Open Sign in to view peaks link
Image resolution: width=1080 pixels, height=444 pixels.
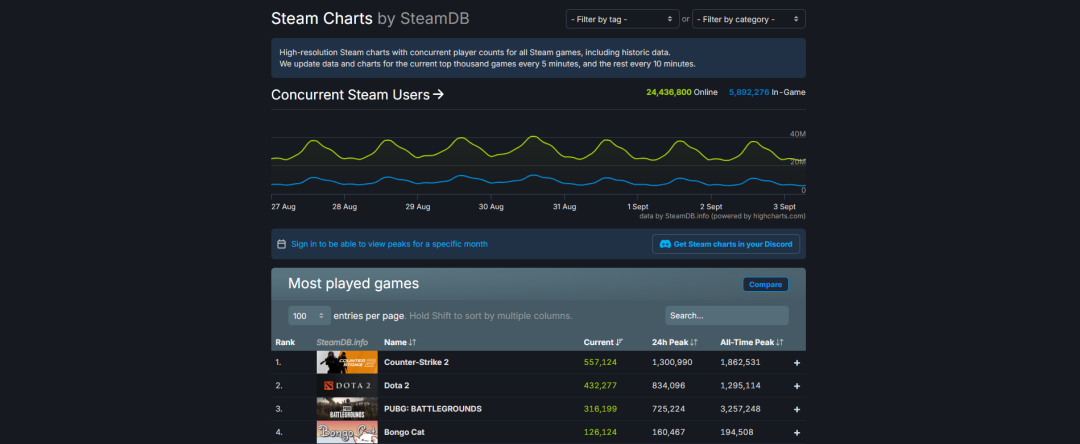pyautogui.click(x=389, y=244)
